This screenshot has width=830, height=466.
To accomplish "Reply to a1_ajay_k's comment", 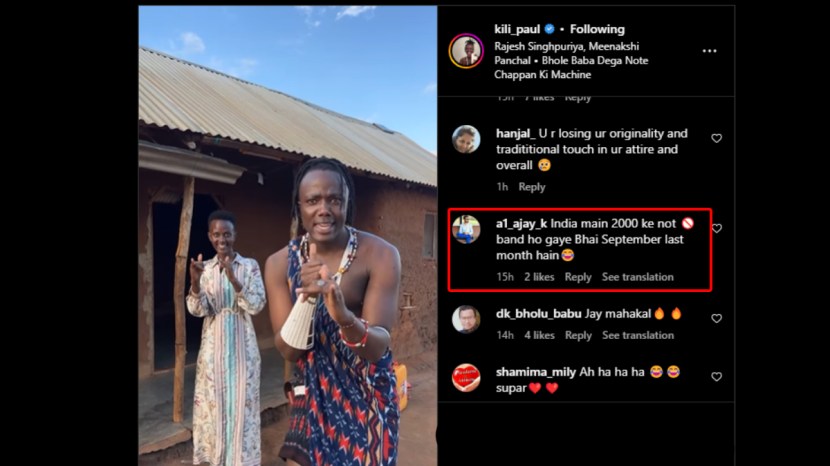I will 578,277.
